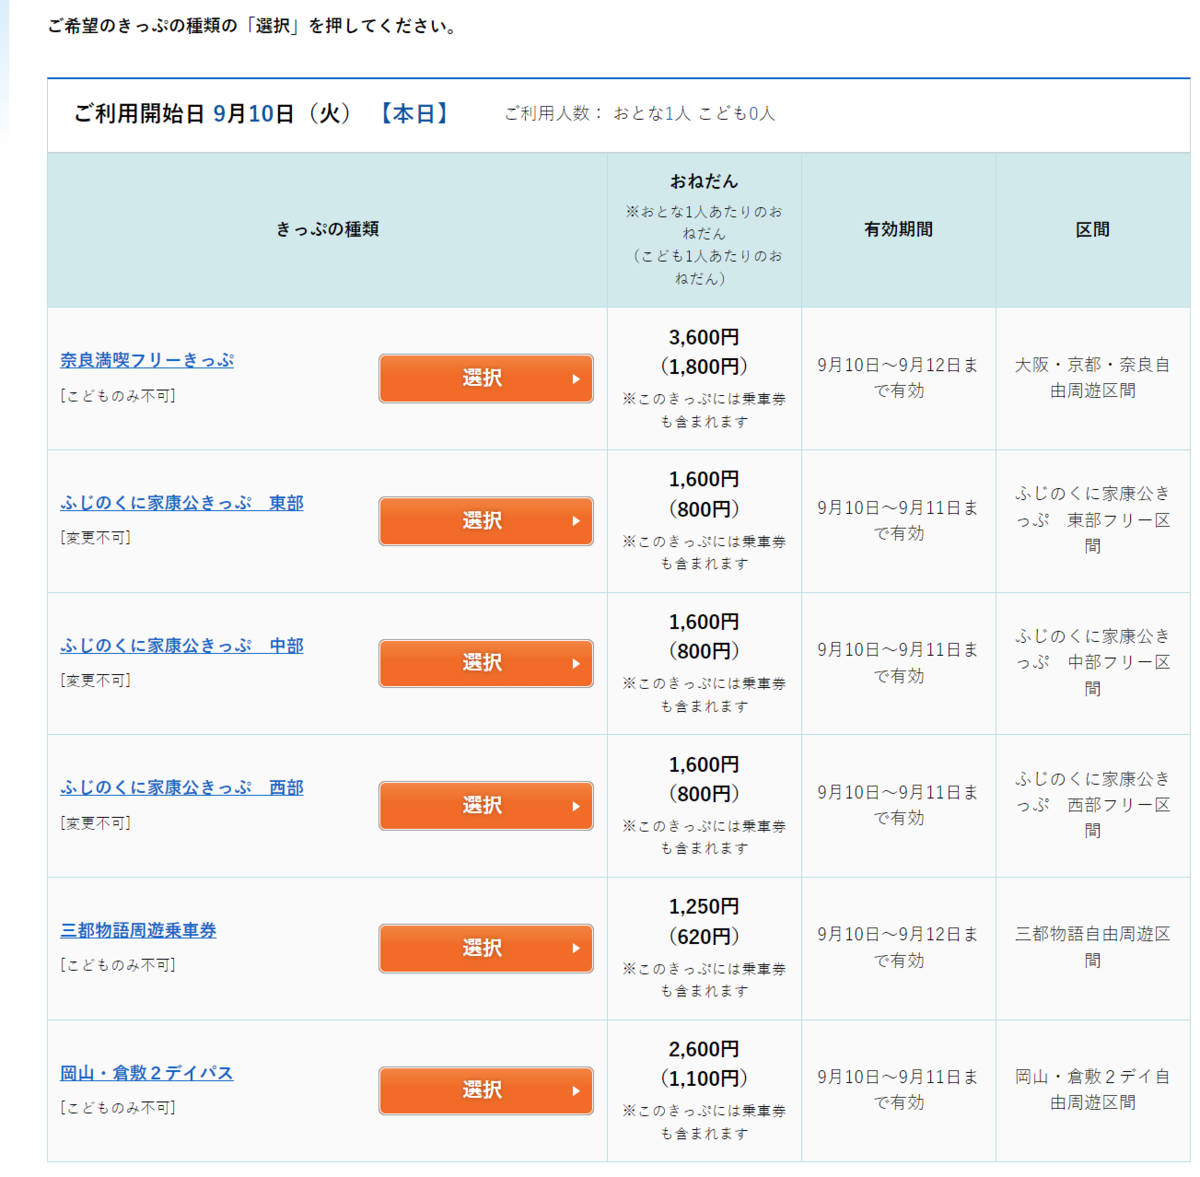Click the 東部フリー区間 area cell

point(1093,520)
